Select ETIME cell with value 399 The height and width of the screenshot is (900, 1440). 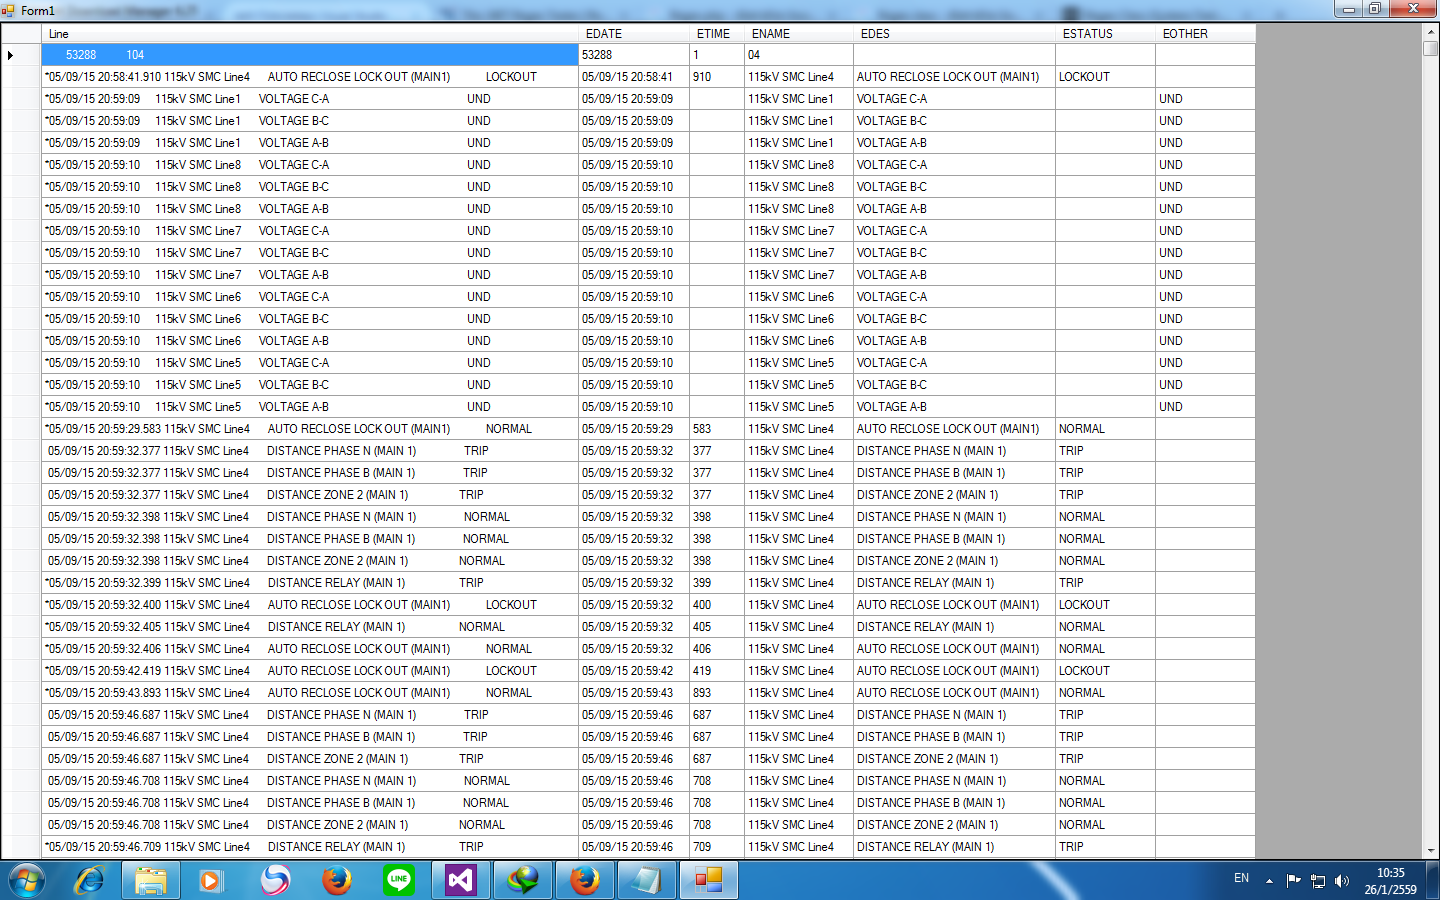[x=717, y=583]
